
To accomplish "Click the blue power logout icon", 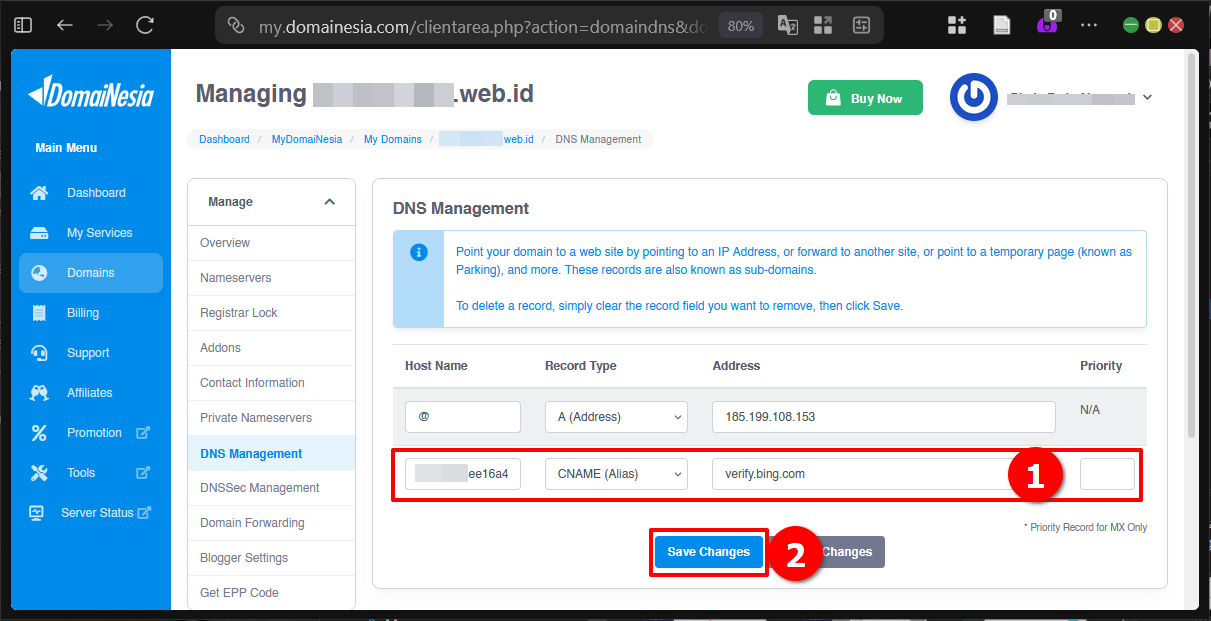I will (973, 97).
